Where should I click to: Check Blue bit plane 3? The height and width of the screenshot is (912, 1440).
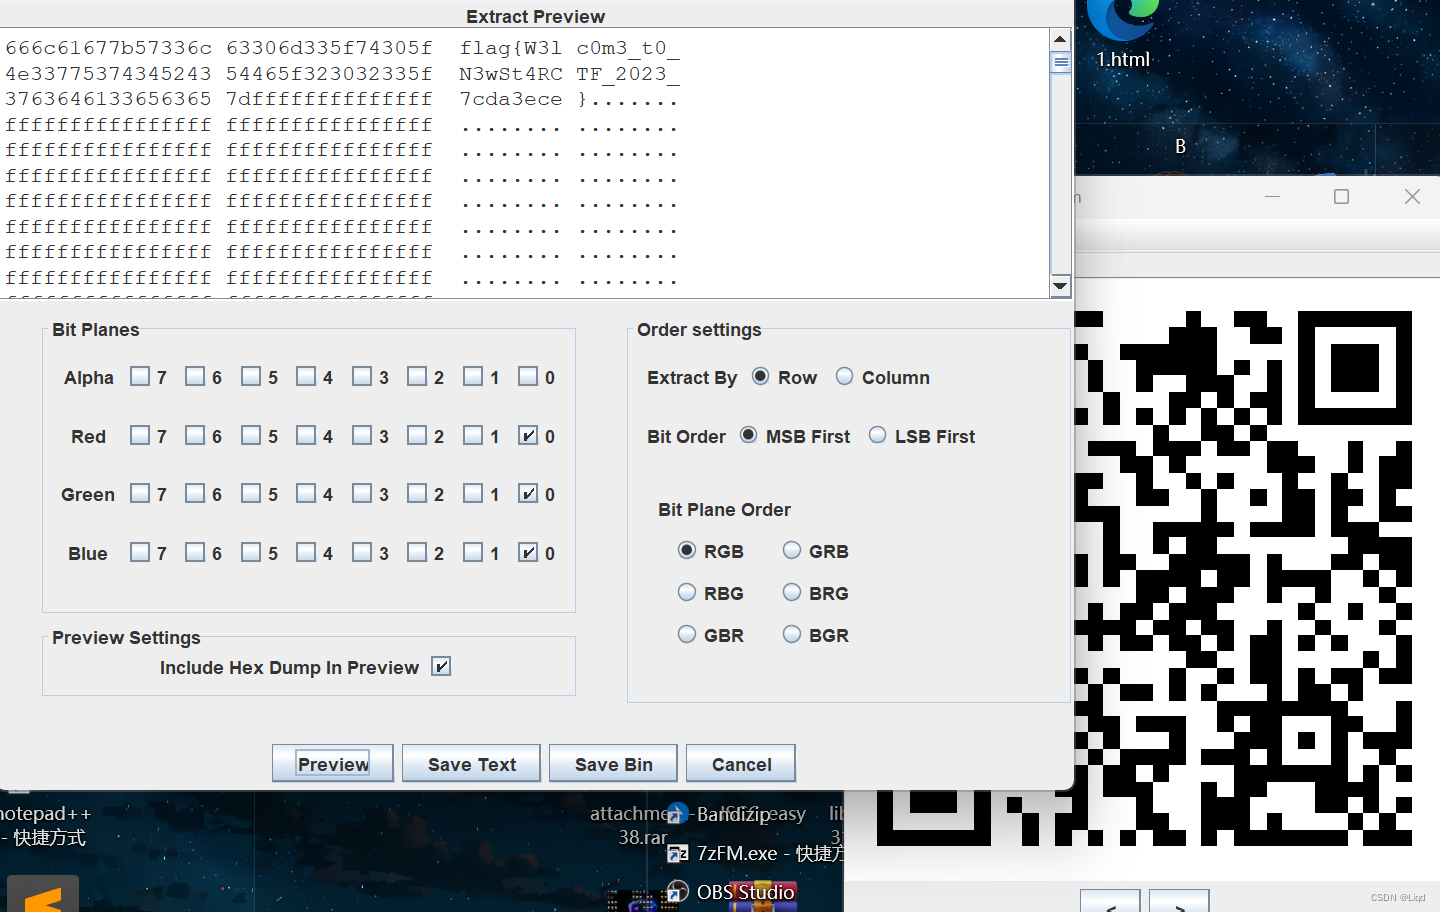tap(362, 553)
